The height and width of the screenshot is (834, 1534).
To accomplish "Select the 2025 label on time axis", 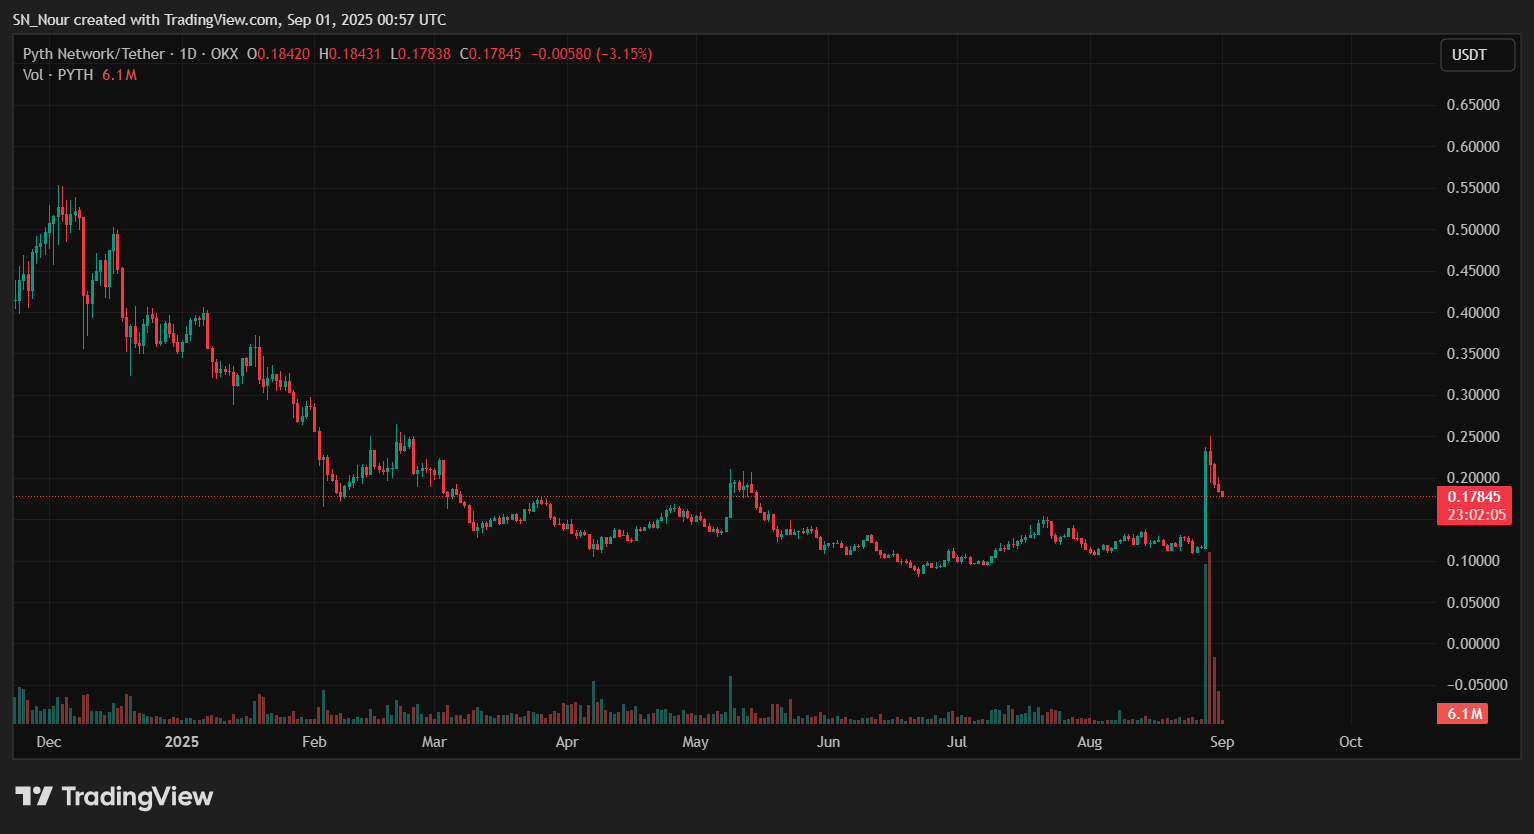I will coord(182,742).
